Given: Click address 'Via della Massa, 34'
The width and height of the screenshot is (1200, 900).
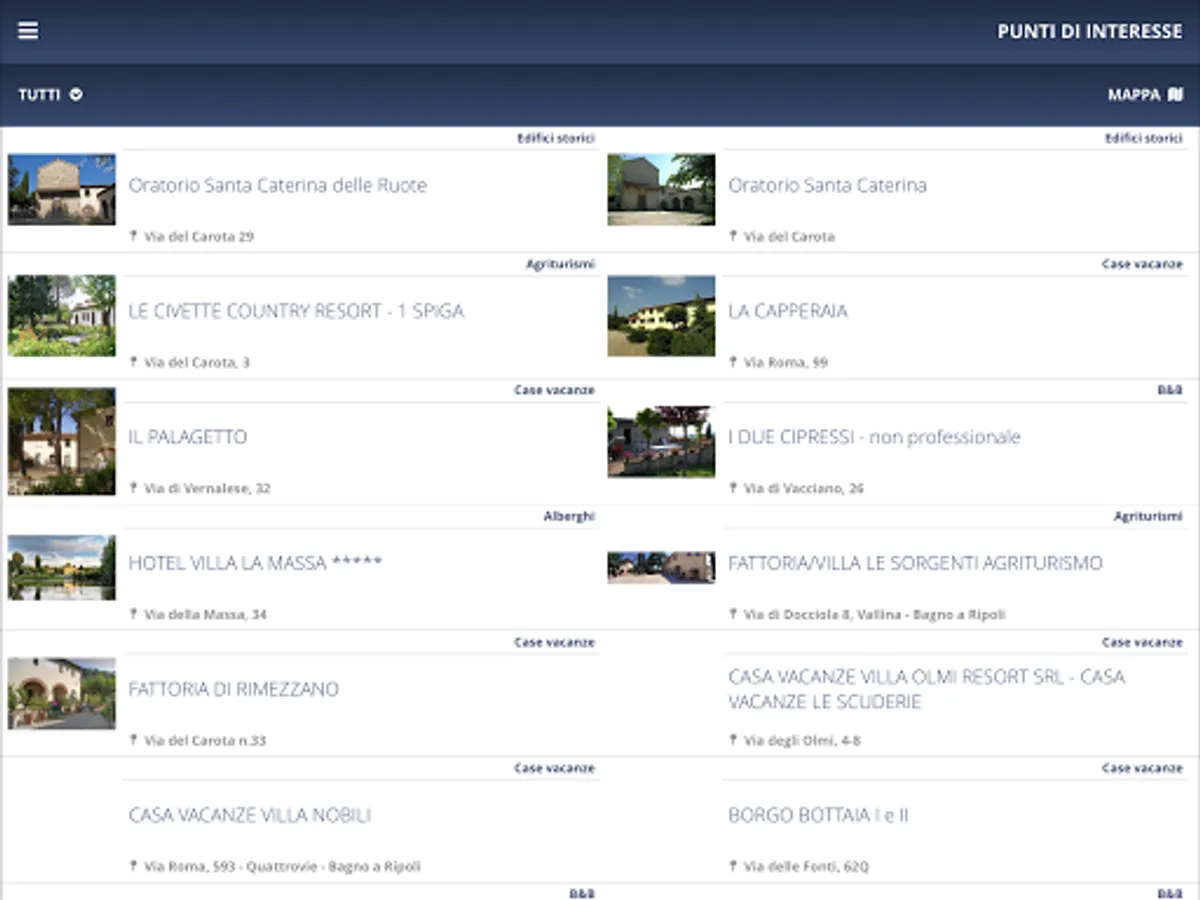Looking at the screenshot, I should (205, 615).
